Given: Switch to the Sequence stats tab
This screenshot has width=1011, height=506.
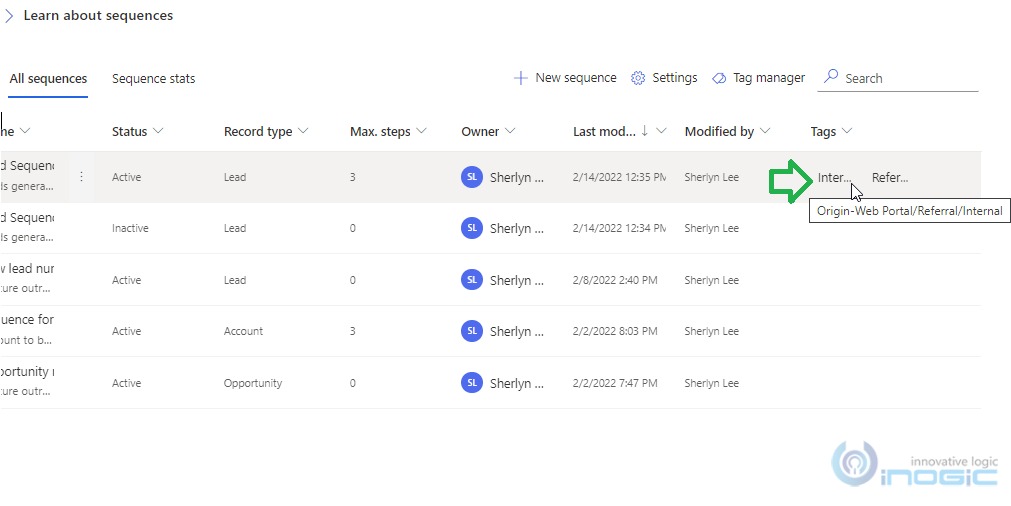Looking at the screenshot, I should click(x=153, y=79).
